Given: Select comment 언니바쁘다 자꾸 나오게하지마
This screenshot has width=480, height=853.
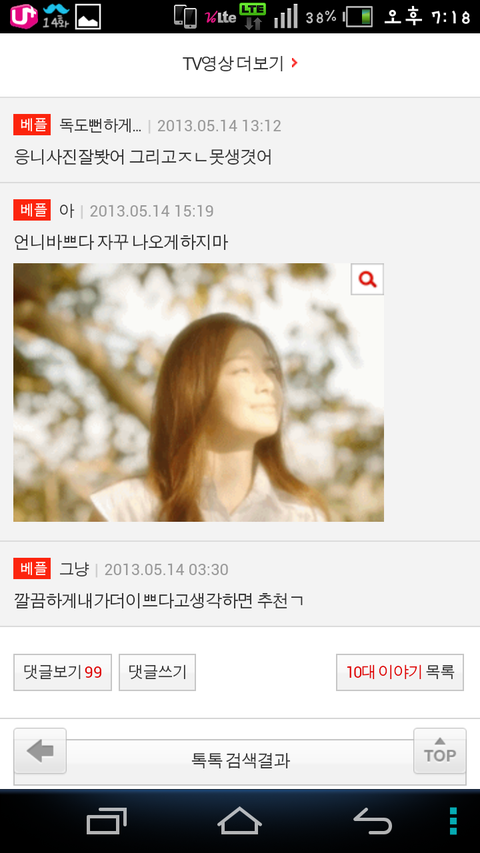Looking at the screenshot, I should pyautogui.click(x=121, y=243).
